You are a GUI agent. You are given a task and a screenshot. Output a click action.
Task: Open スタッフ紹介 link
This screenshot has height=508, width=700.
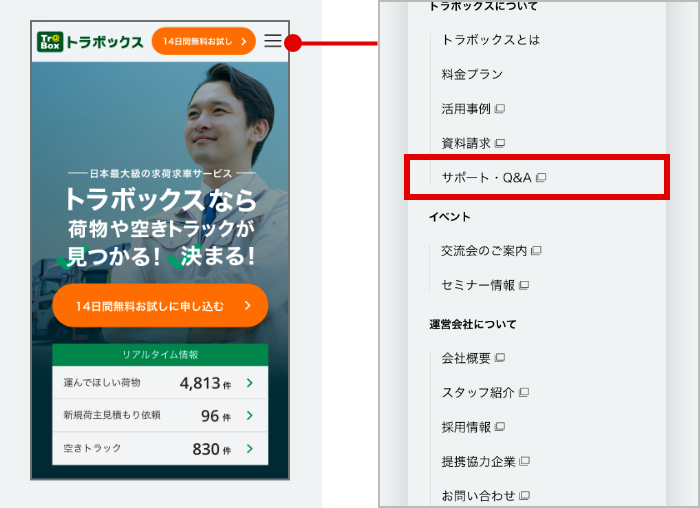(485, 392)
